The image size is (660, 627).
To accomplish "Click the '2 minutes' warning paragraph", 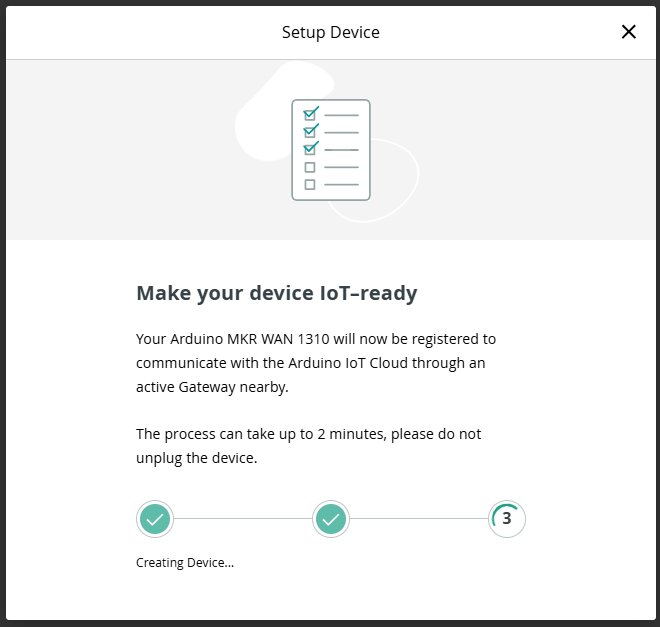I will pyautogui.click(x=309, y=446).
